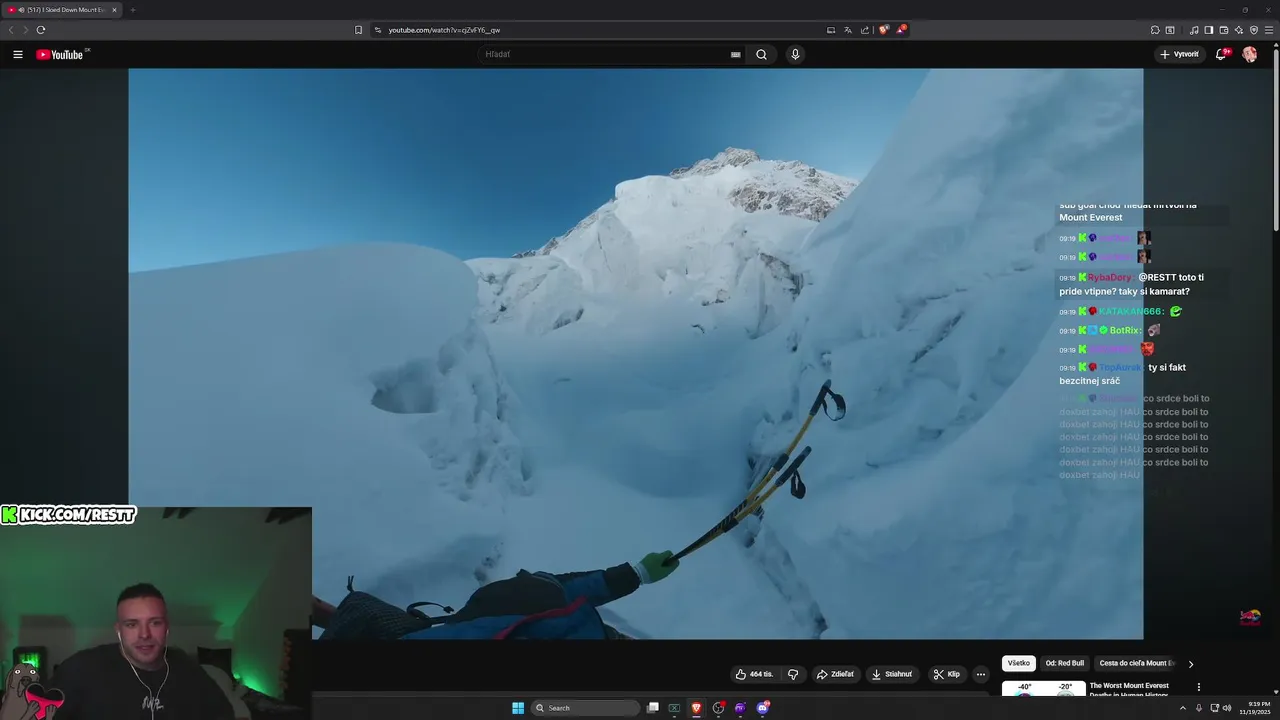Screen dimensions: 1280x720
Task: Click the browser back arrow
Action: pyautogui.click(x=11, y=30)
